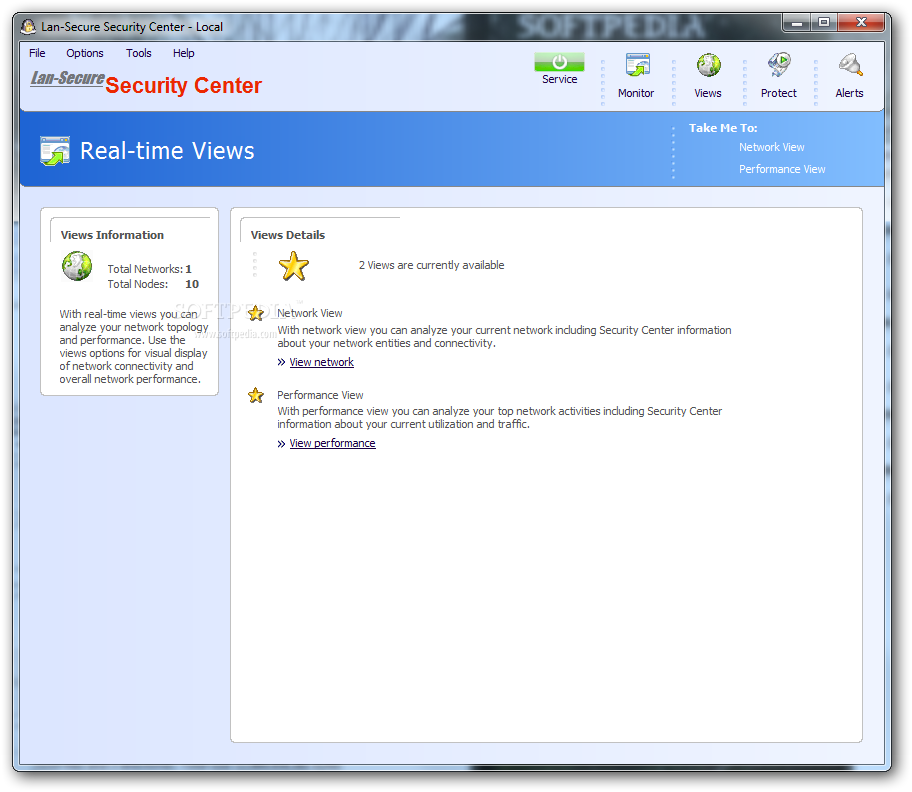Click the Protect label in the toolbar
Image resolution: width=912 pixels, height=792 pixels.
pos(779,93)
